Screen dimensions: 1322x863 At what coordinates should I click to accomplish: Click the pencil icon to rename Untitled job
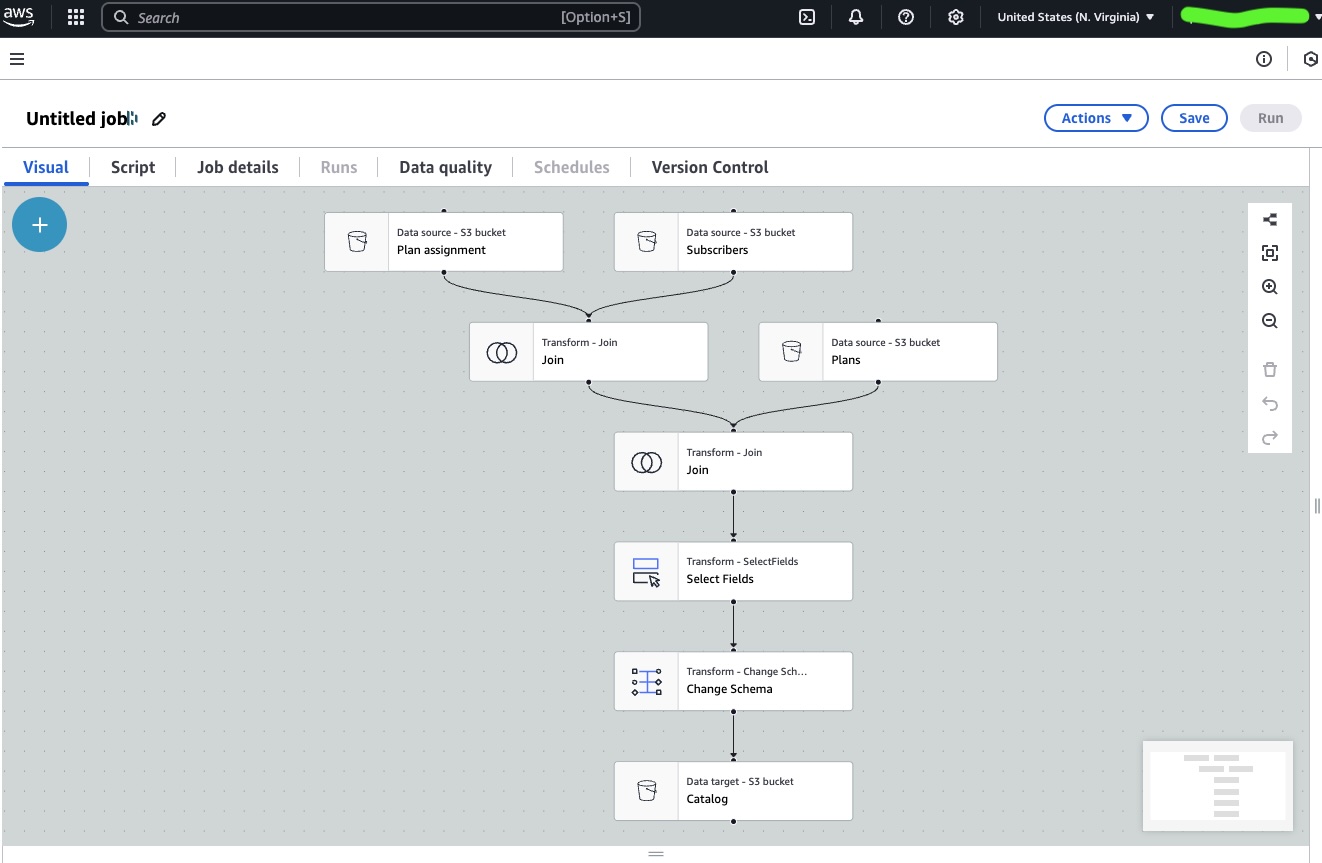coord(159,118)
